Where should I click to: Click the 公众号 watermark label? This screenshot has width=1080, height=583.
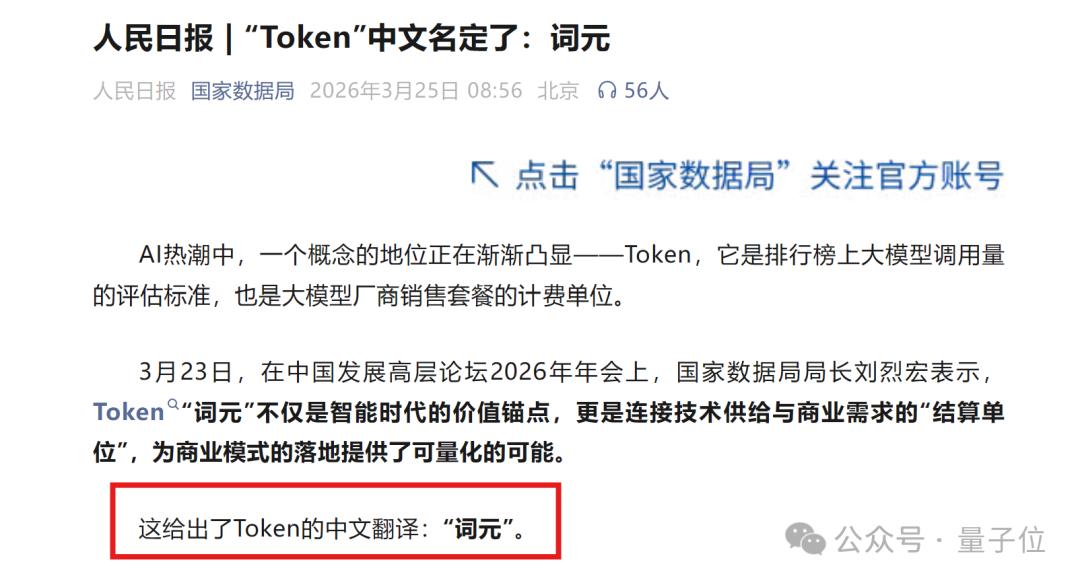tap(880, 540)
